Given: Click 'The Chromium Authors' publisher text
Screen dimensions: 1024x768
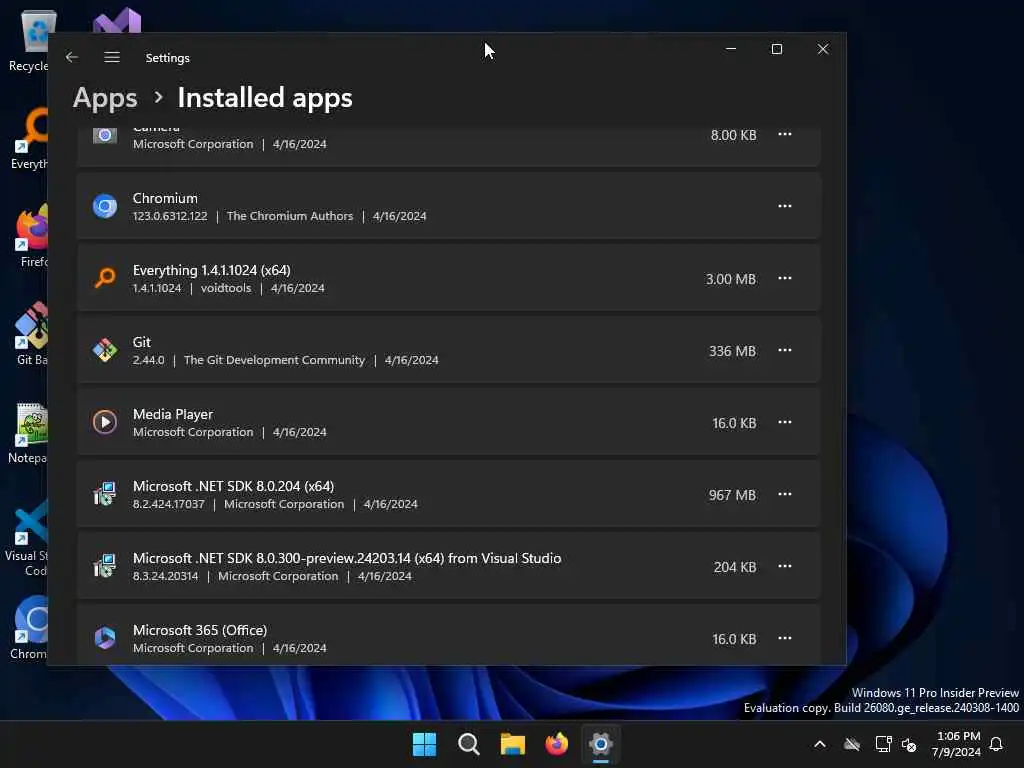Looking at the screenshot, I should click(x=289, y=216).
